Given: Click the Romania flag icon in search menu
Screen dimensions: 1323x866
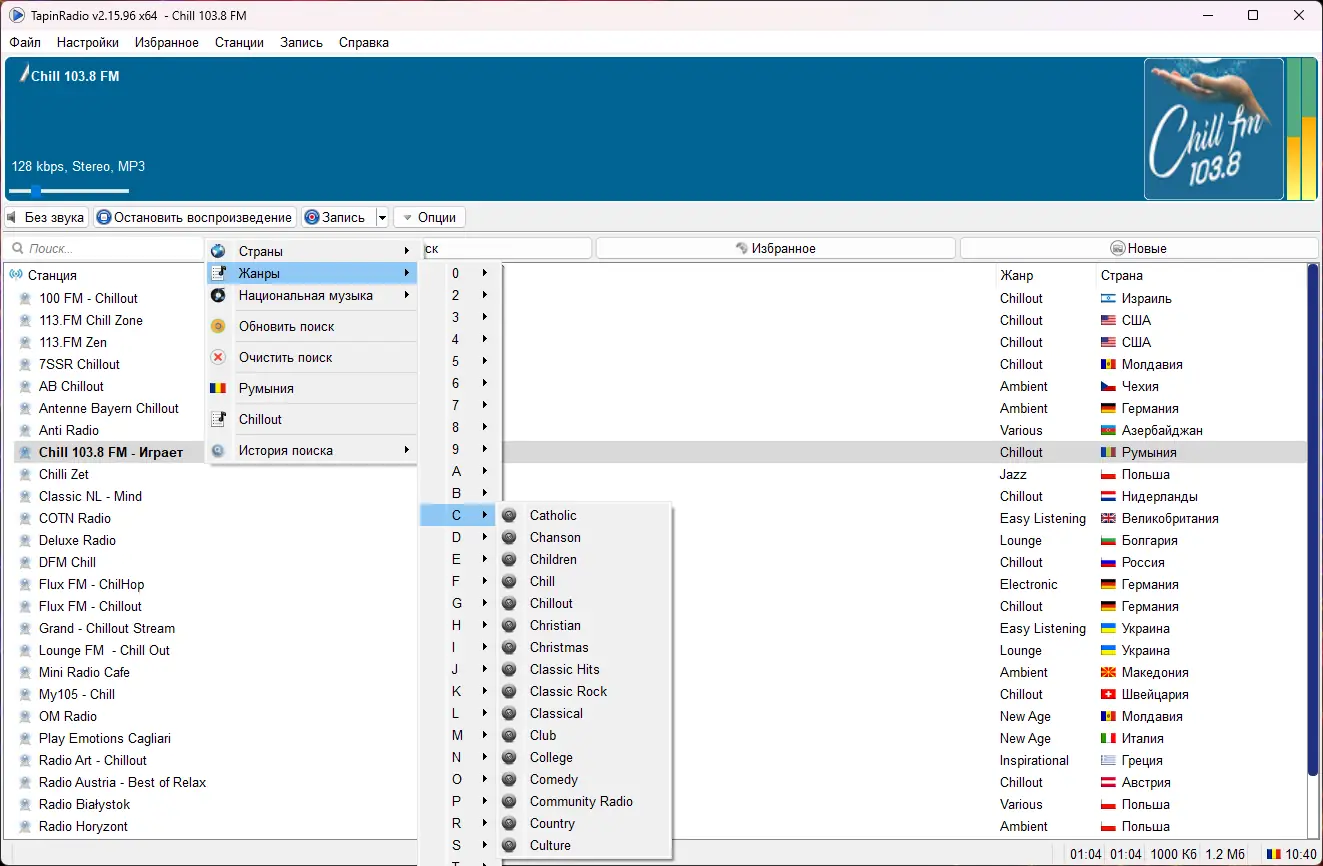Looking at the screenshot, I should pos(218,388).
